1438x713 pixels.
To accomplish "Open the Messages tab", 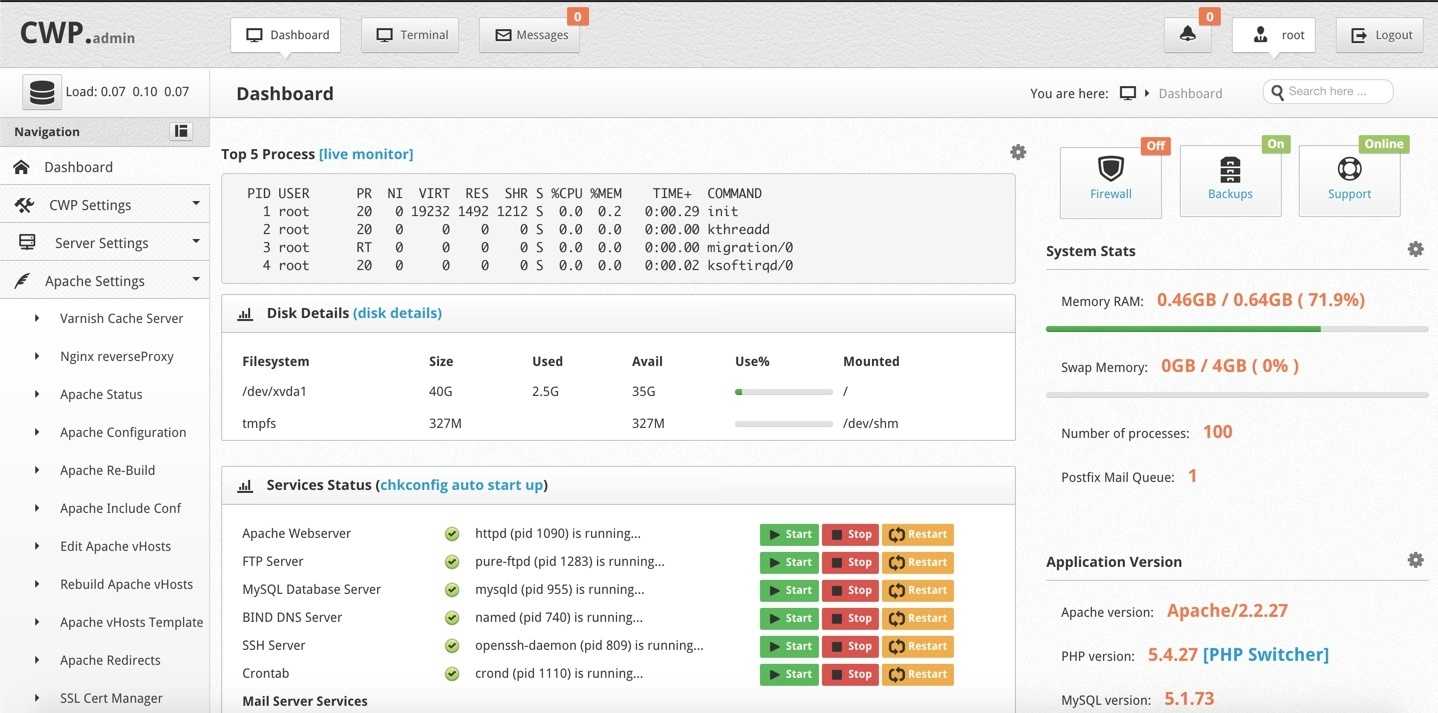I will 530,35.
